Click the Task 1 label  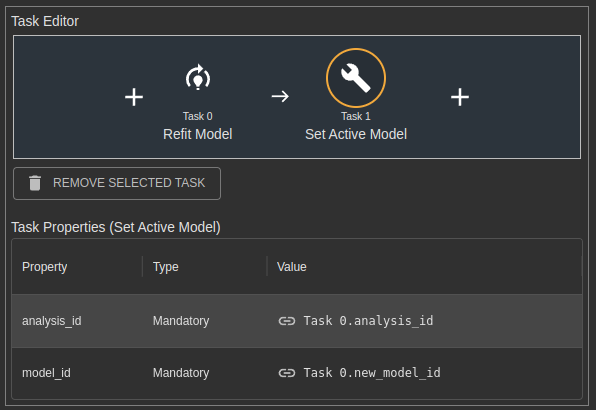[x=356, y=116]
